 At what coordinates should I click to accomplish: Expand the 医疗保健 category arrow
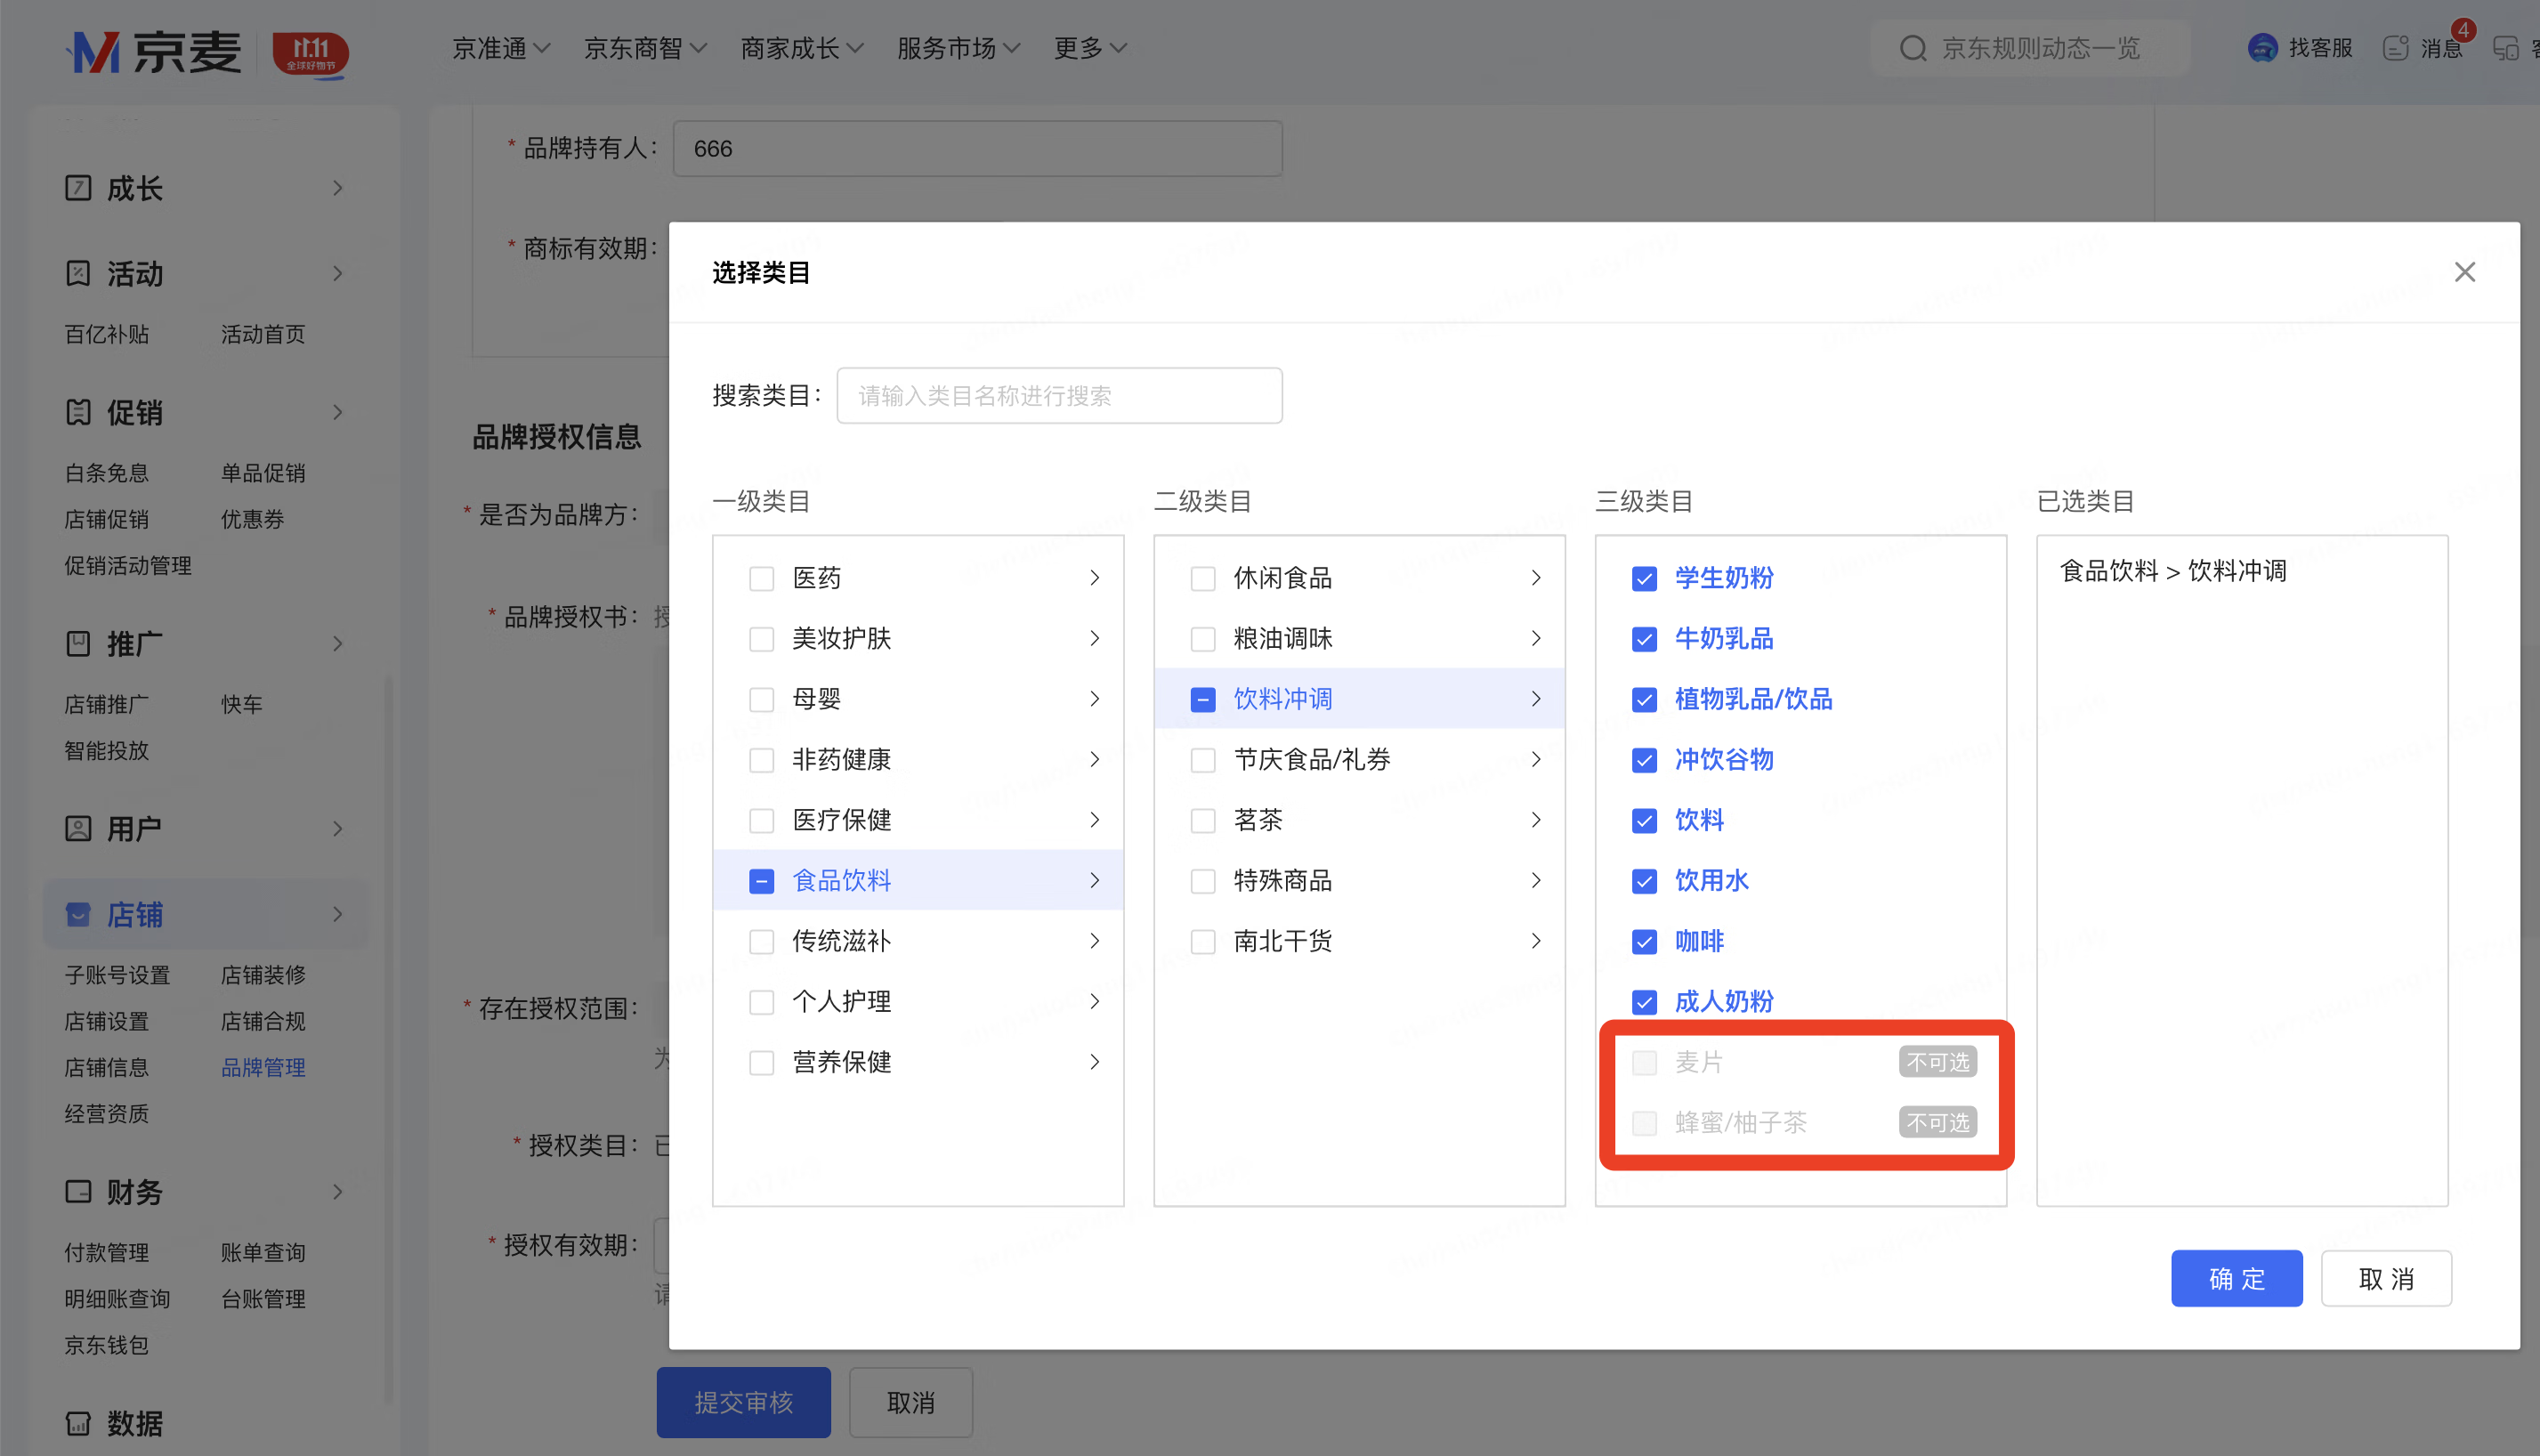coord(1094,820)
